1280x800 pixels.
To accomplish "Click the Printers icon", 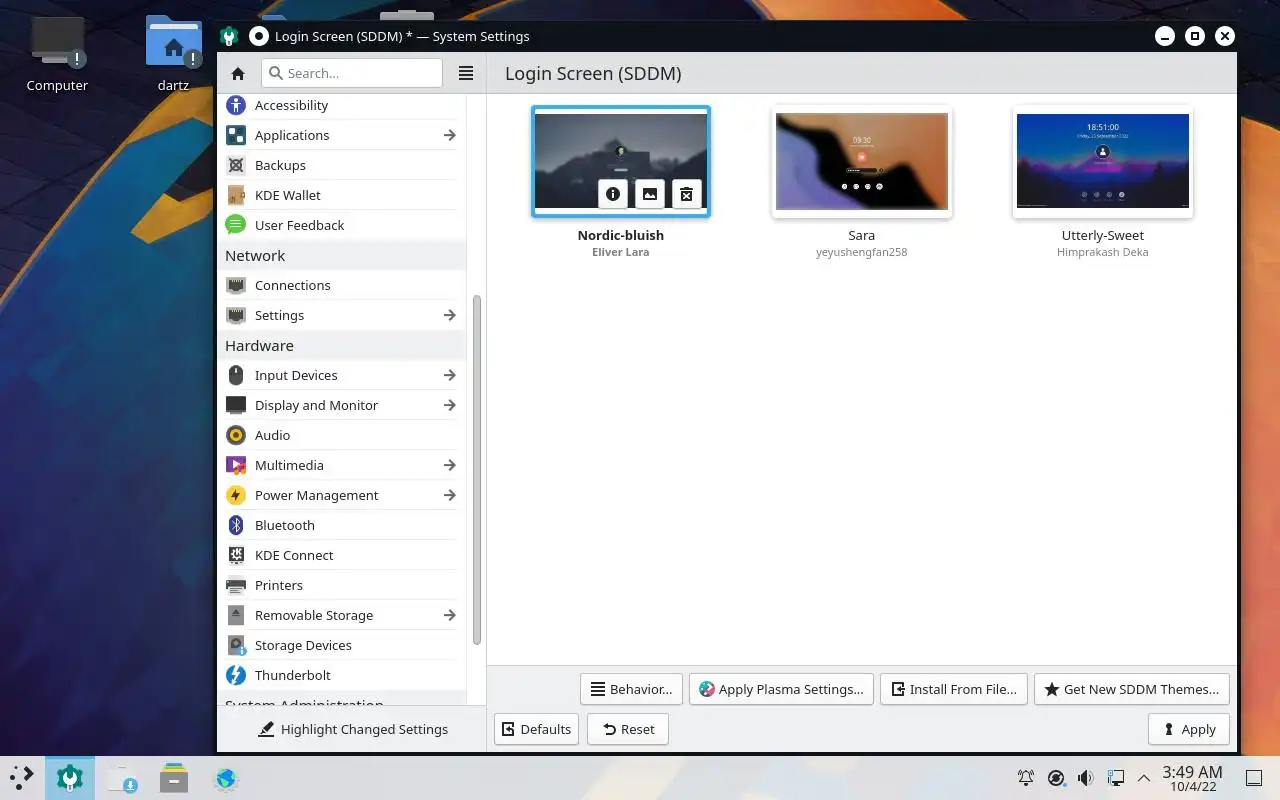I will point(236,585).
